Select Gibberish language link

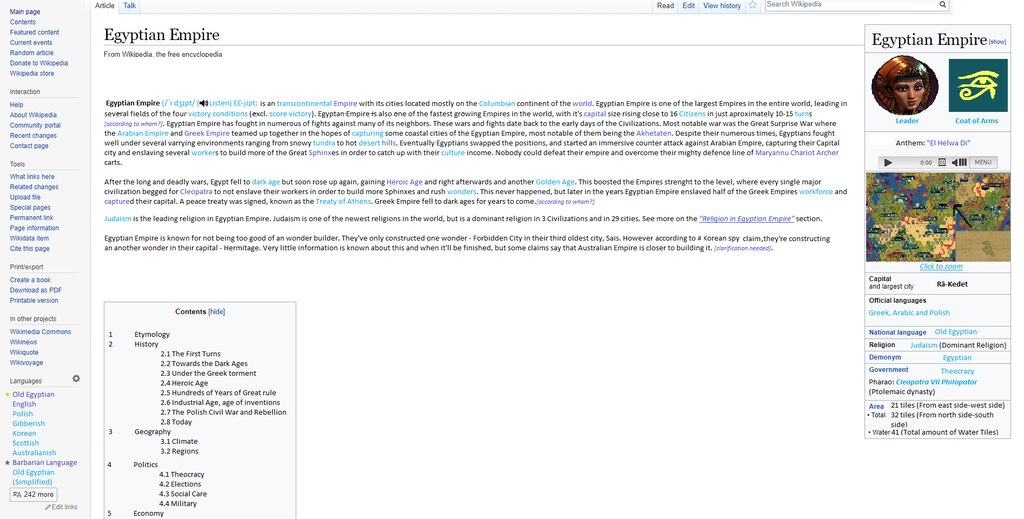pyautogui.click(x=29, y=424)
